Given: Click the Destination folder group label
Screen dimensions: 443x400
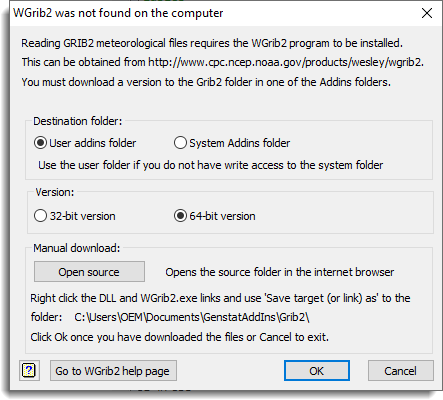Looking at the screenshot, I should (78, 121).
